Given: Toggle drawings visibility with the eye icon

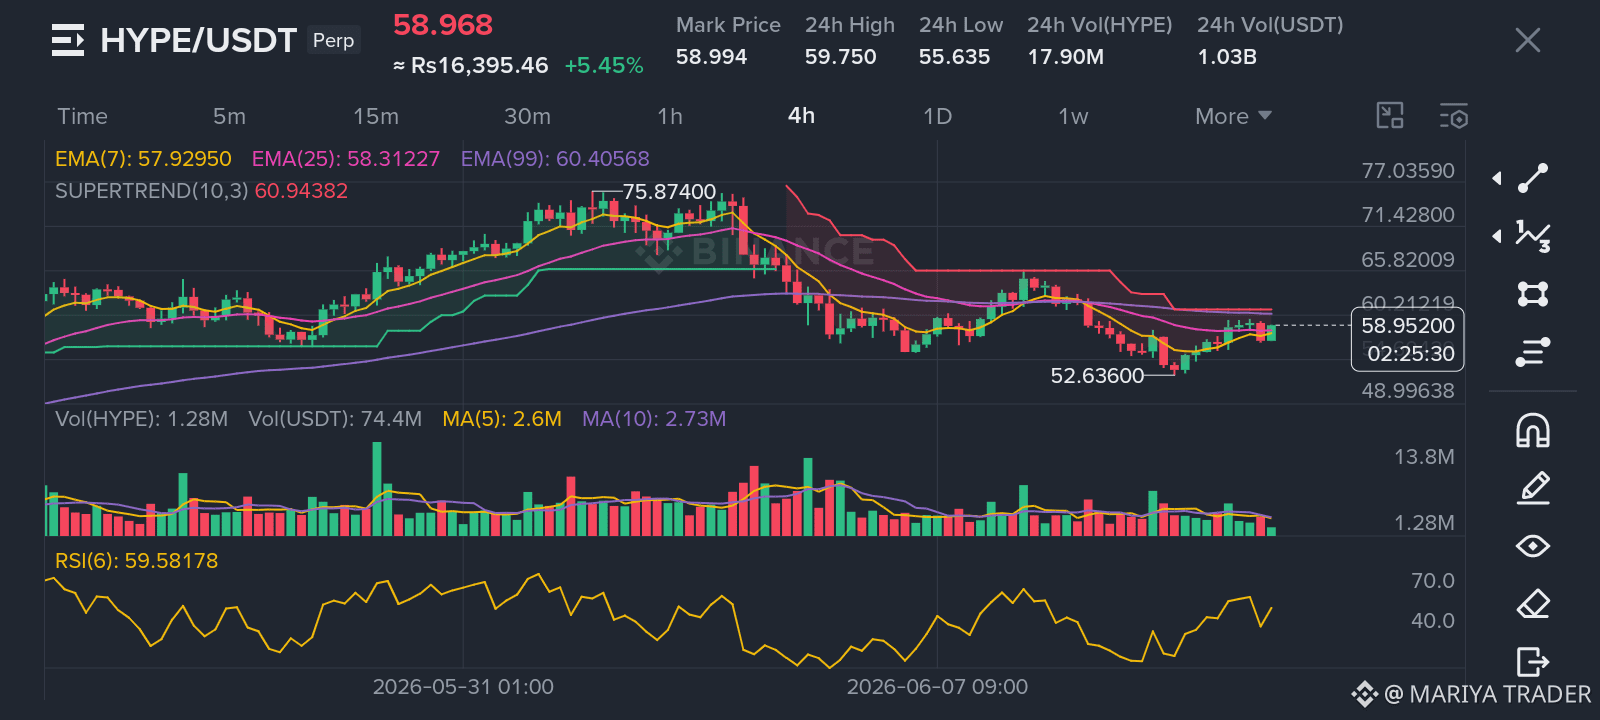Looking at the screenshot, I should click(1533, 546).
